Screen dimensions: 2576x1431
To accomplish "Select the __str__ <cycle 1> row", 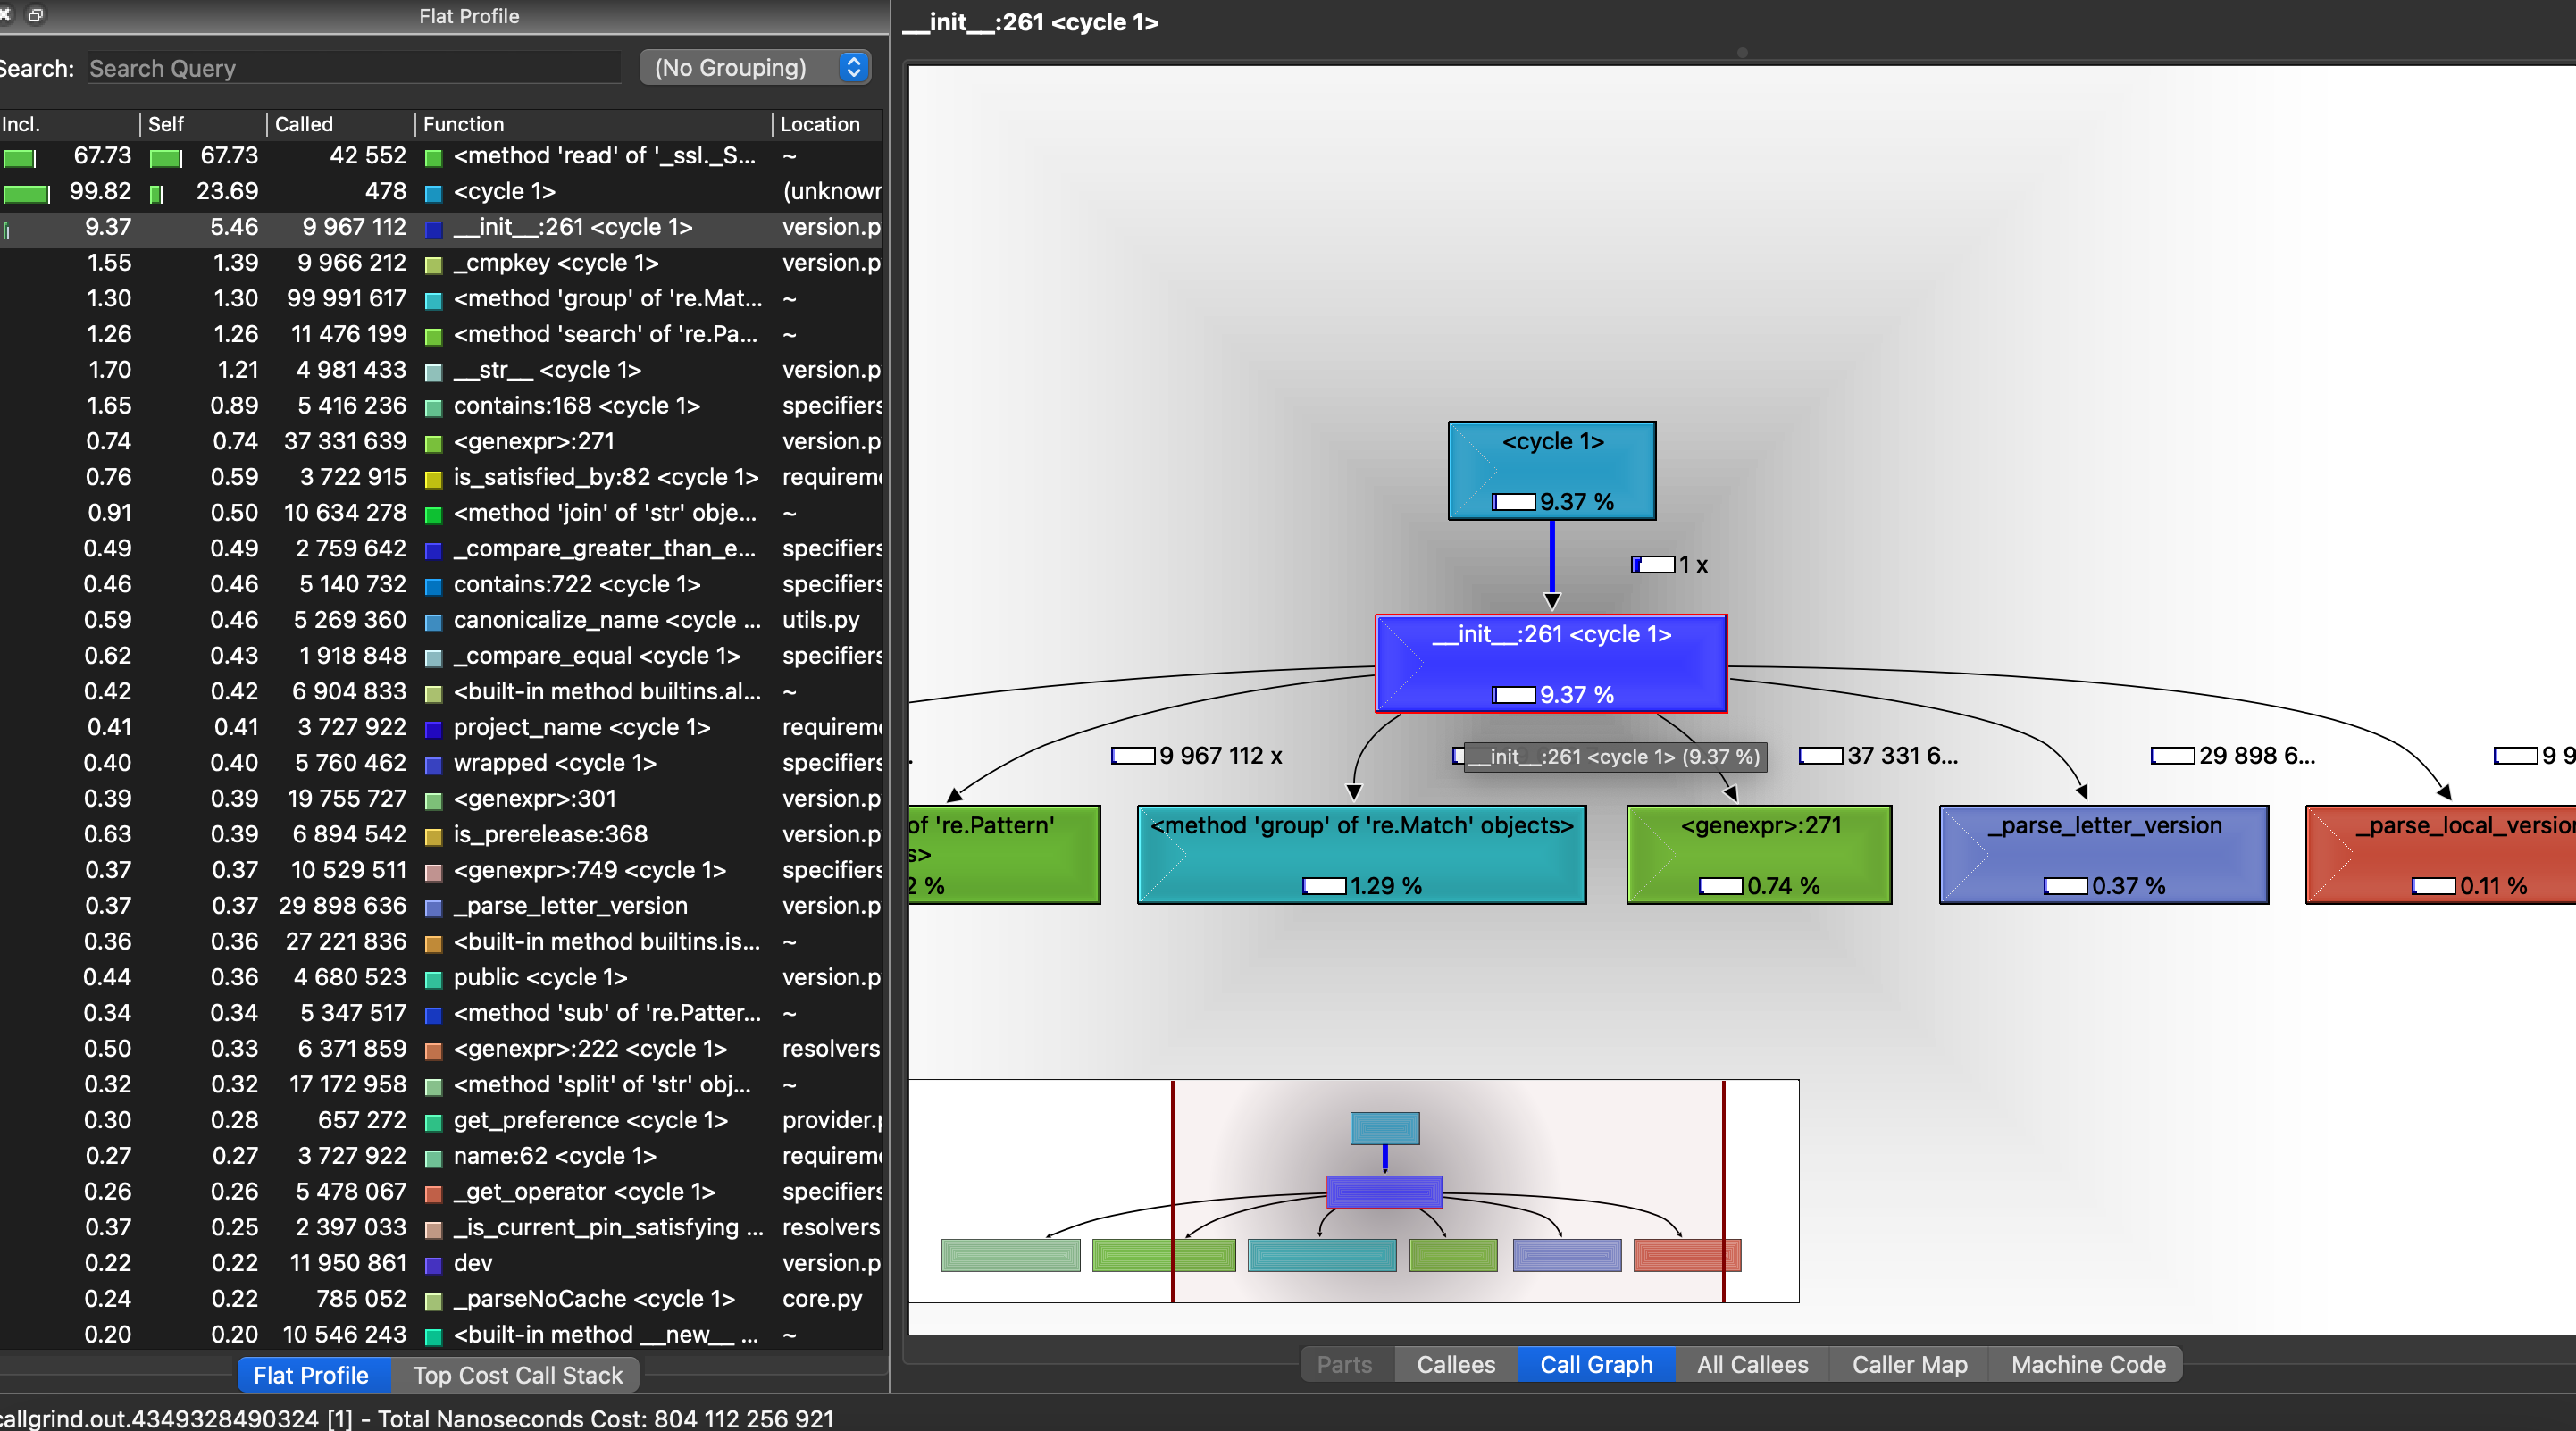I will 441,370.
